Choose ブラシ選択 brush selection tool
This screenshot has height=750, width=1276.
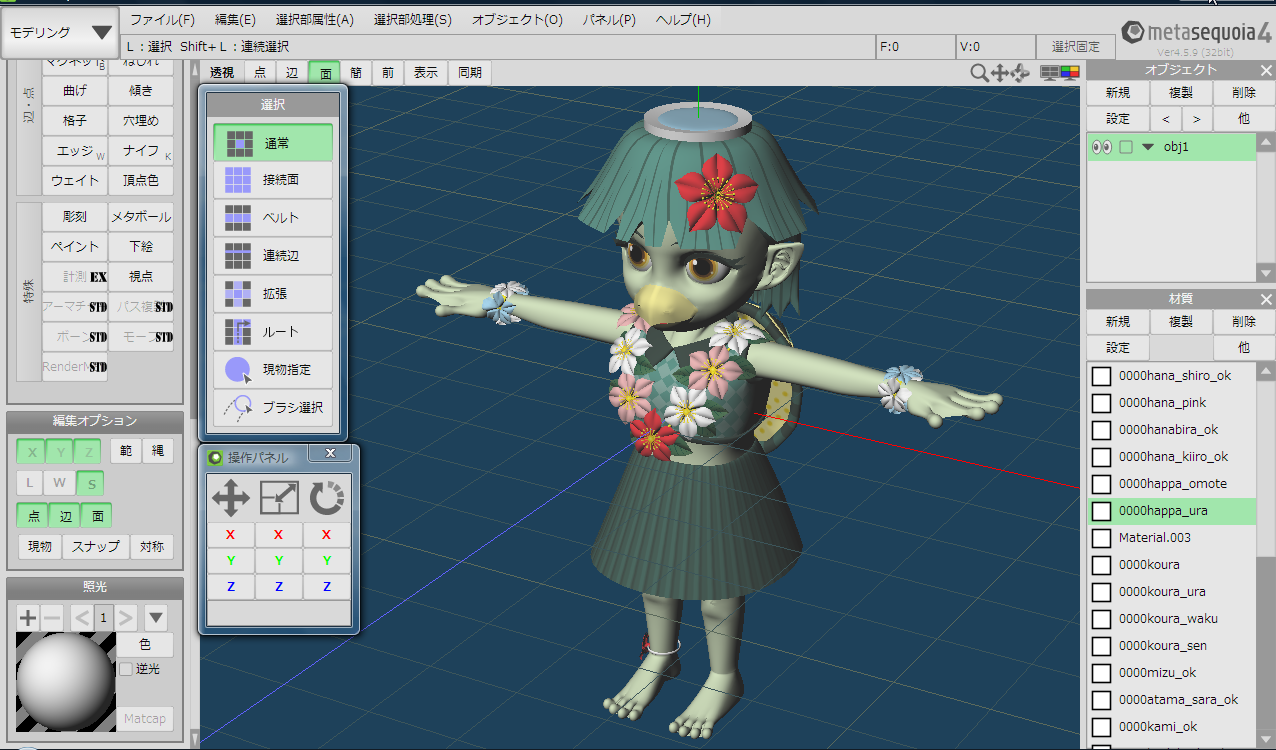click(273, 407)
